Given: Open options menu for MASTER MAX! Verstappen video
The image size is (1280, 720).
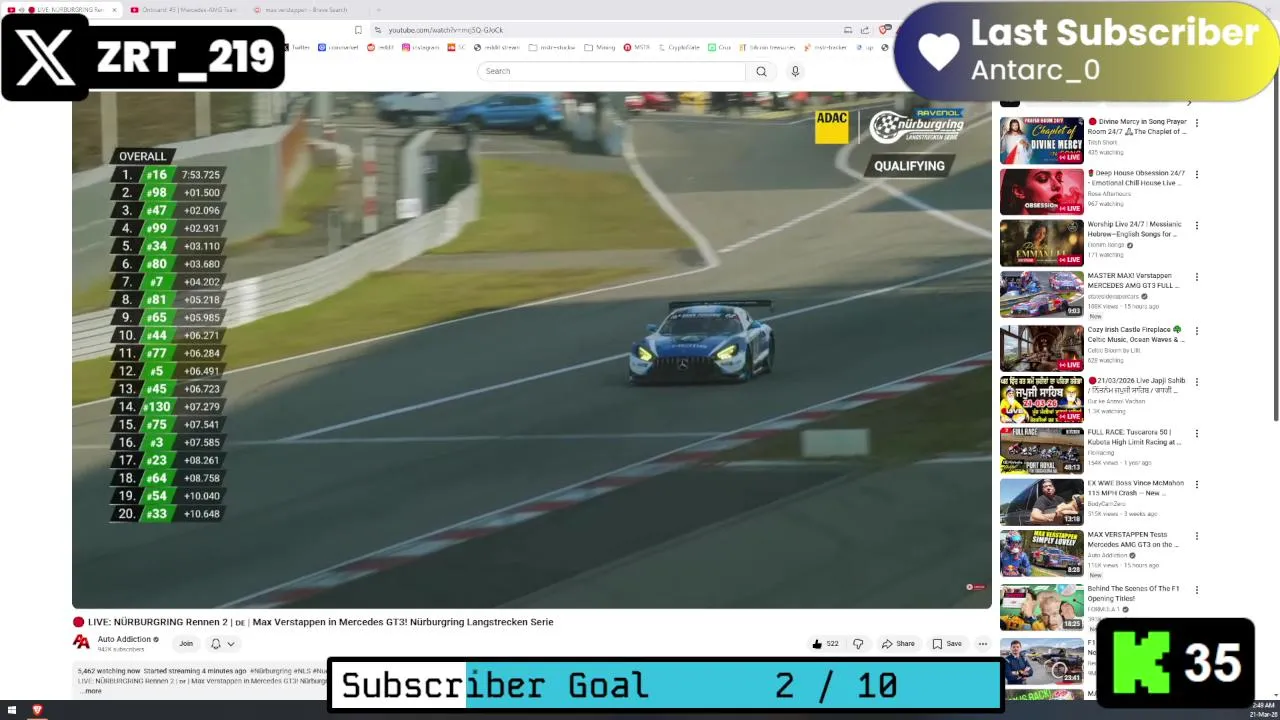Looking at the screenshot, I should click(x=1197, y=277).
